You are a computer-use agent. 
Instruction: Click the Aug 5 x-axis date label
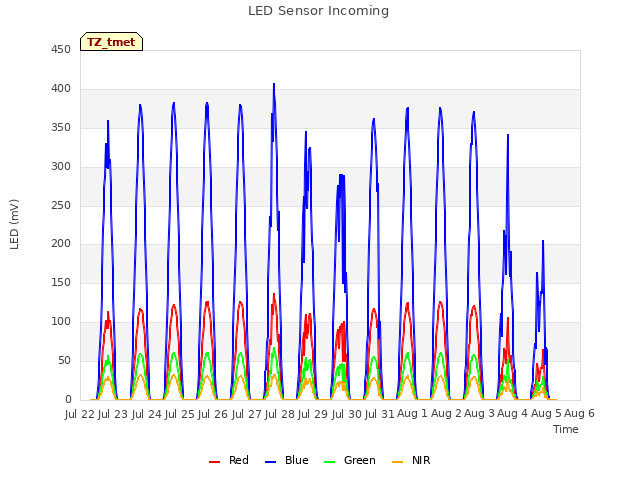coord(546,414)
